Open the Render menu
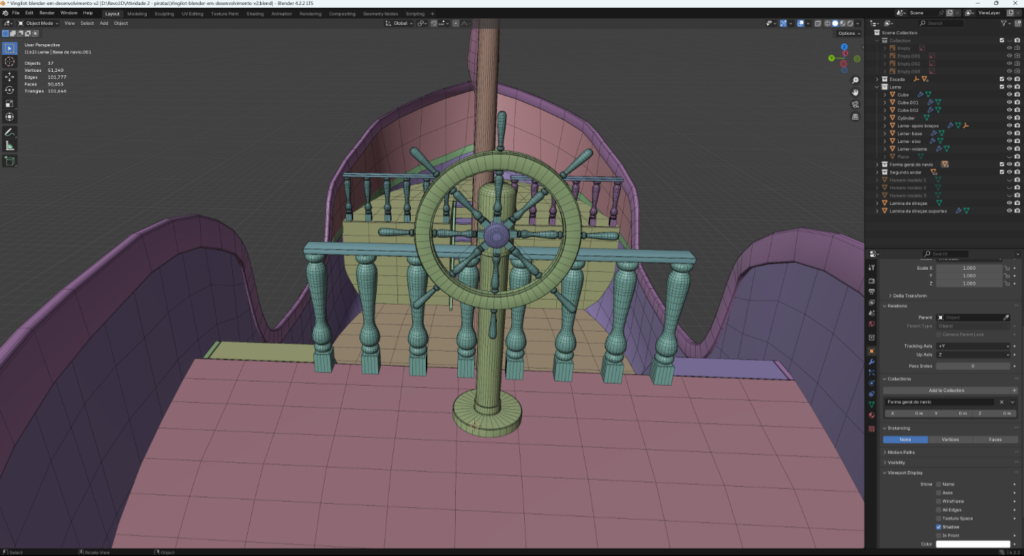Image resolution: width=1024 pixels, height=556 pixels. coord(46,13)
